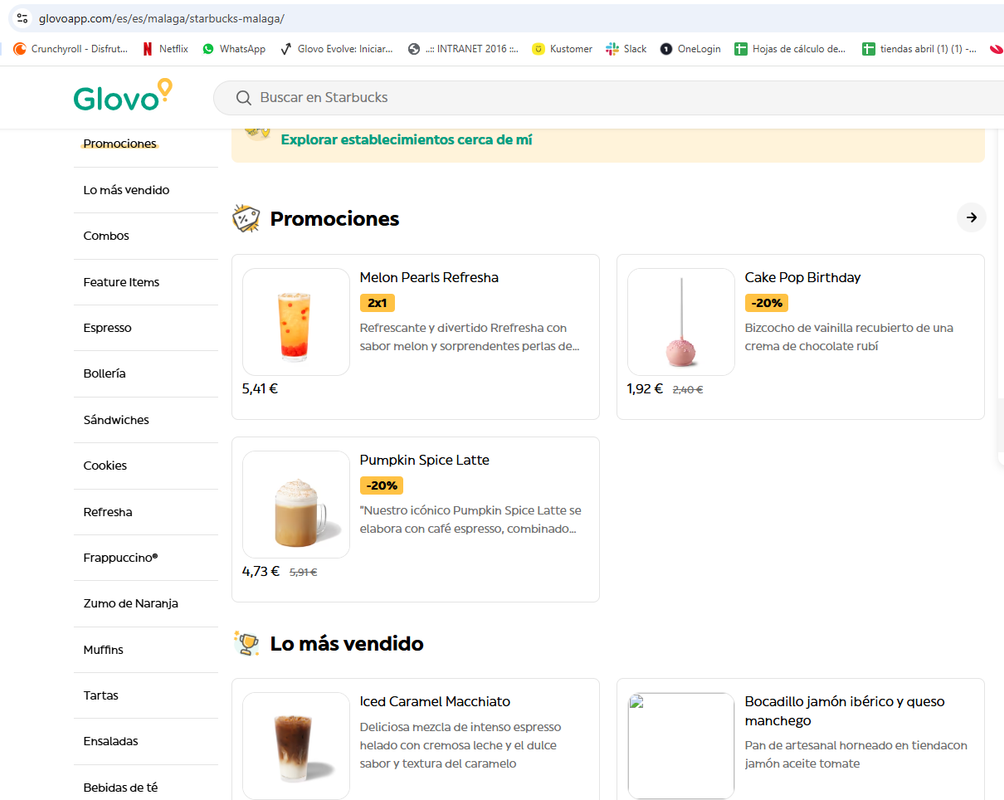
Task: Open Pumpkin Spice Latte product image
Action: (296, 504)
